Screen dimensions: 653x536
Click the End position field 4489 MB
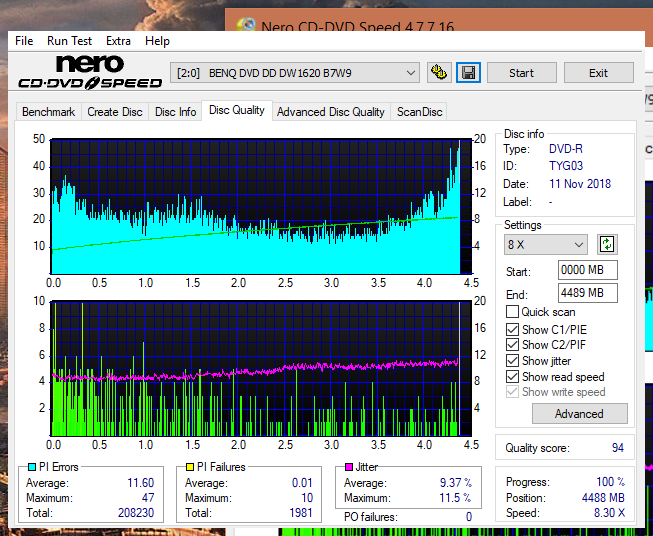coord(587,293)
